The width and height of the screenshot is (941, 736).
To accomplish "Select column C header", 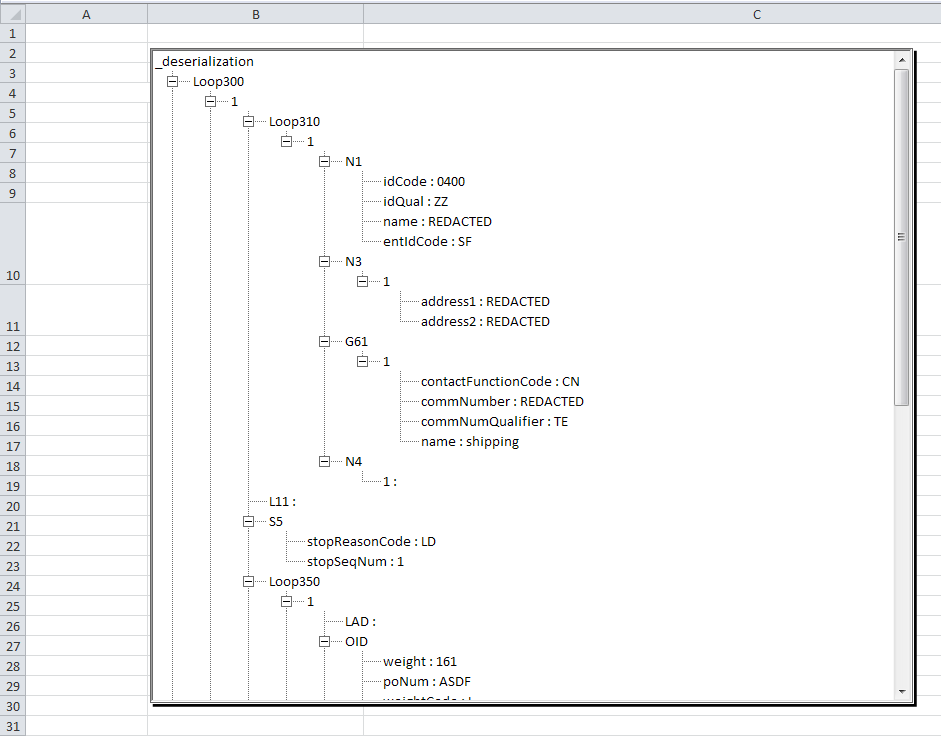I will pyautogui.click(x=652, y=14).
